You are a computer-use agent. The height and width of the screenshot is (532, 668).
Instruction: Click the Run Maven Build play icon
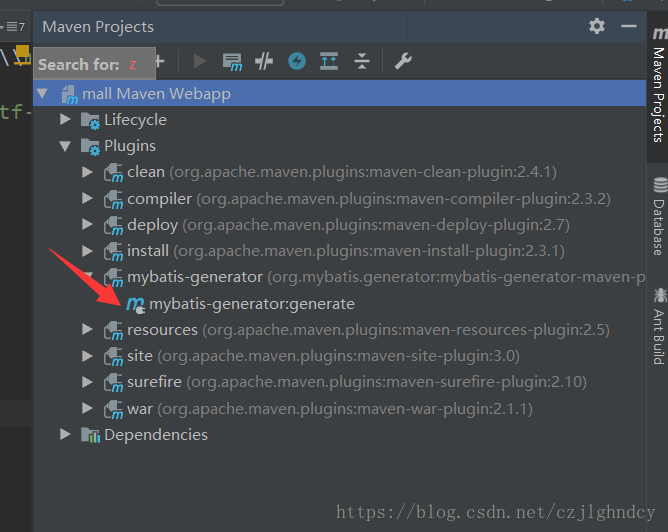199,61
